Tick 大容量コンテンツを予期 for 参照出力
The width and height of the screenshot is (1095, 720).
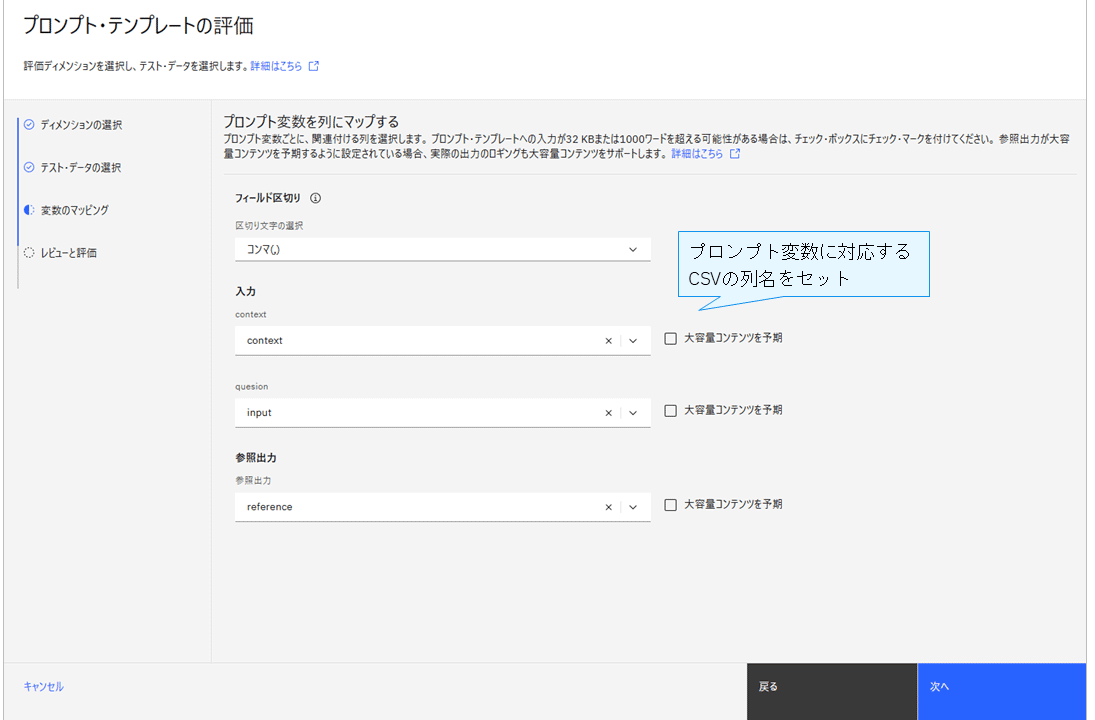[x=671, y=505]
